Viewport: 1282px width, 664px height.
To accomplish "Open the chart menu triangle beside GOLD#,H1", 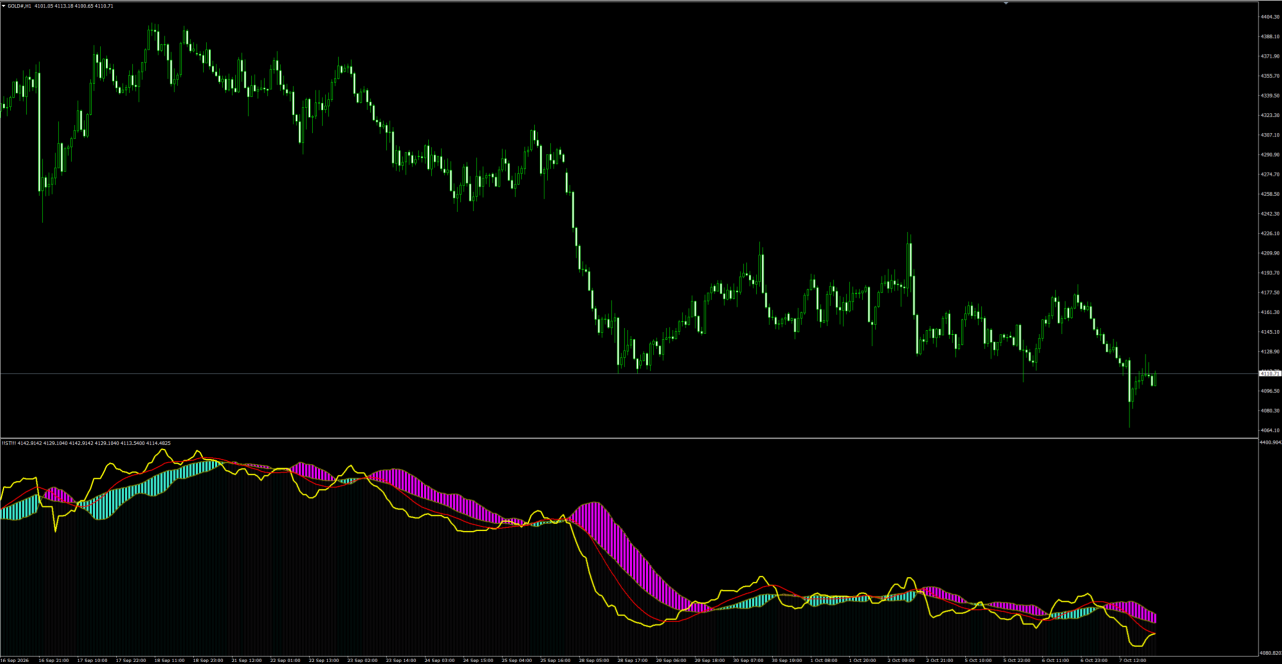I will coord(3,6).
